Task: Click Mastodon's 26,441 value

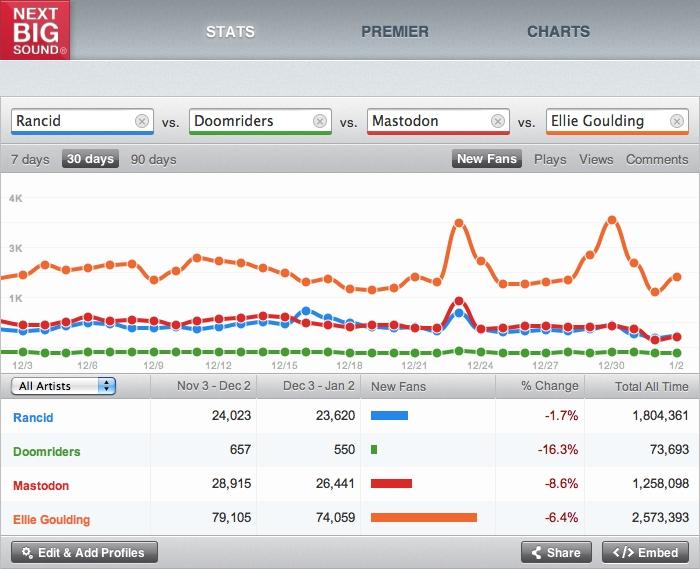Action: 335,483
